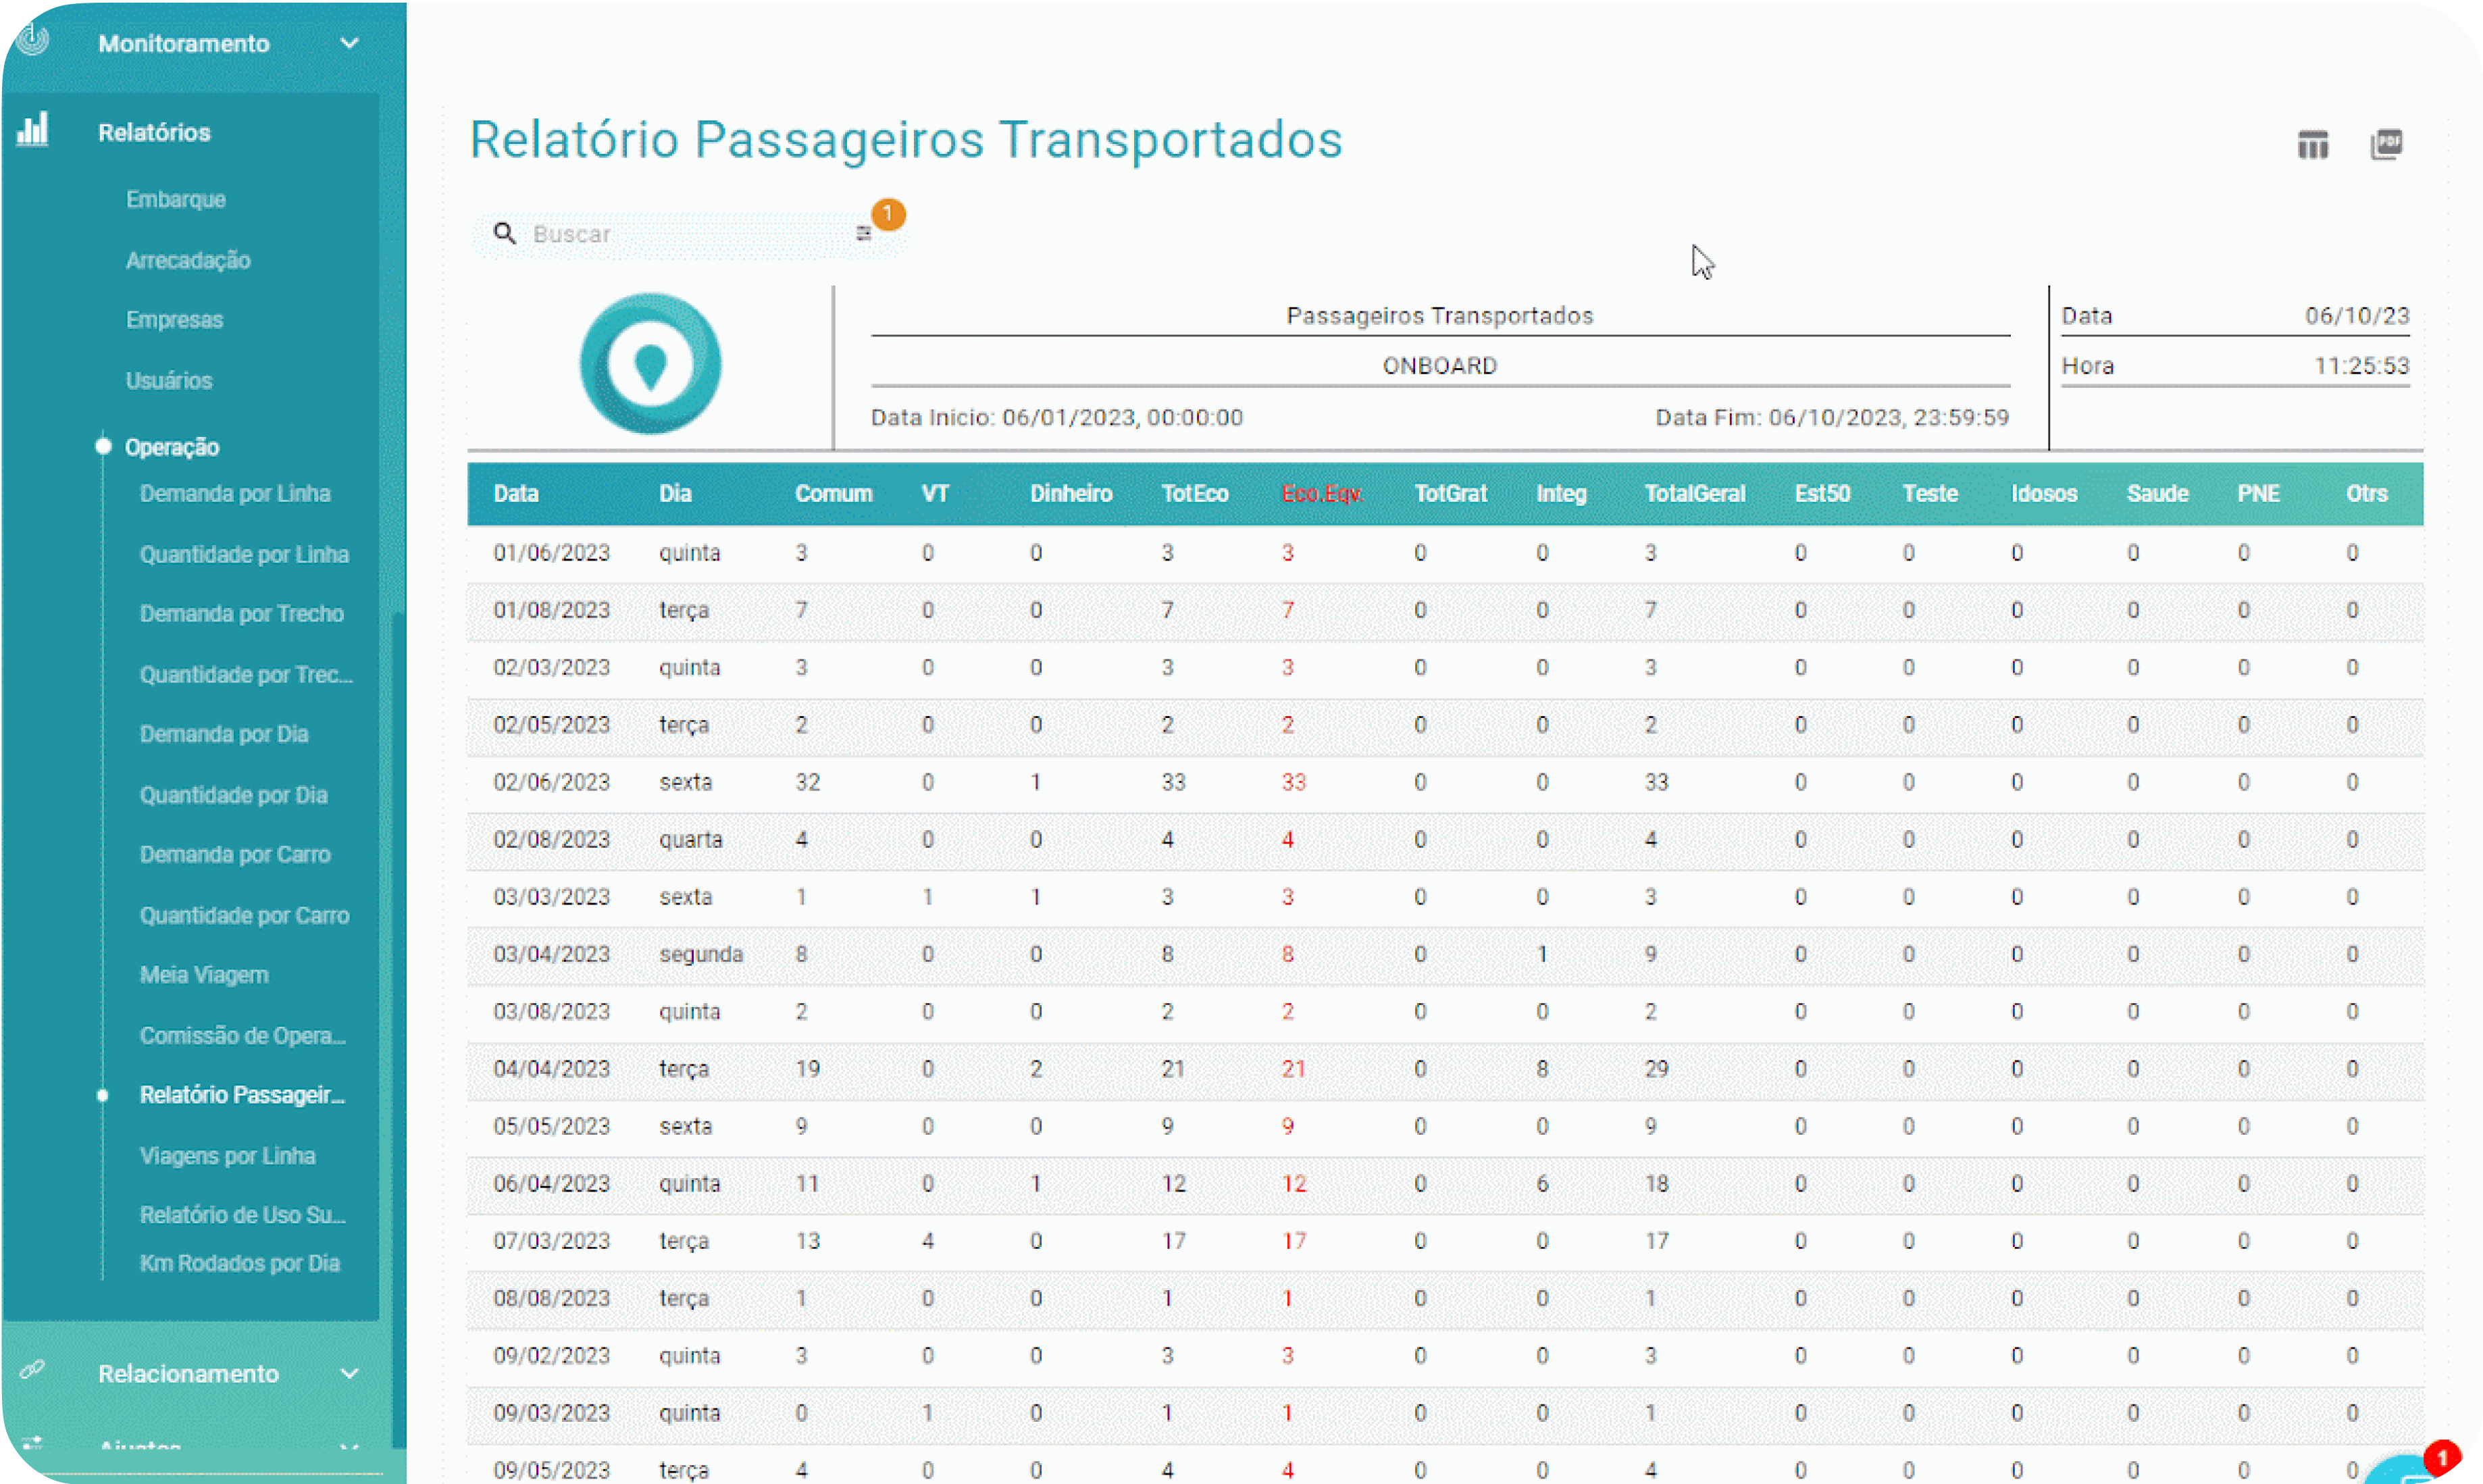Click the Monitoramento radar icon
The image size is (2483, 1484).
[x=33, y=40]
